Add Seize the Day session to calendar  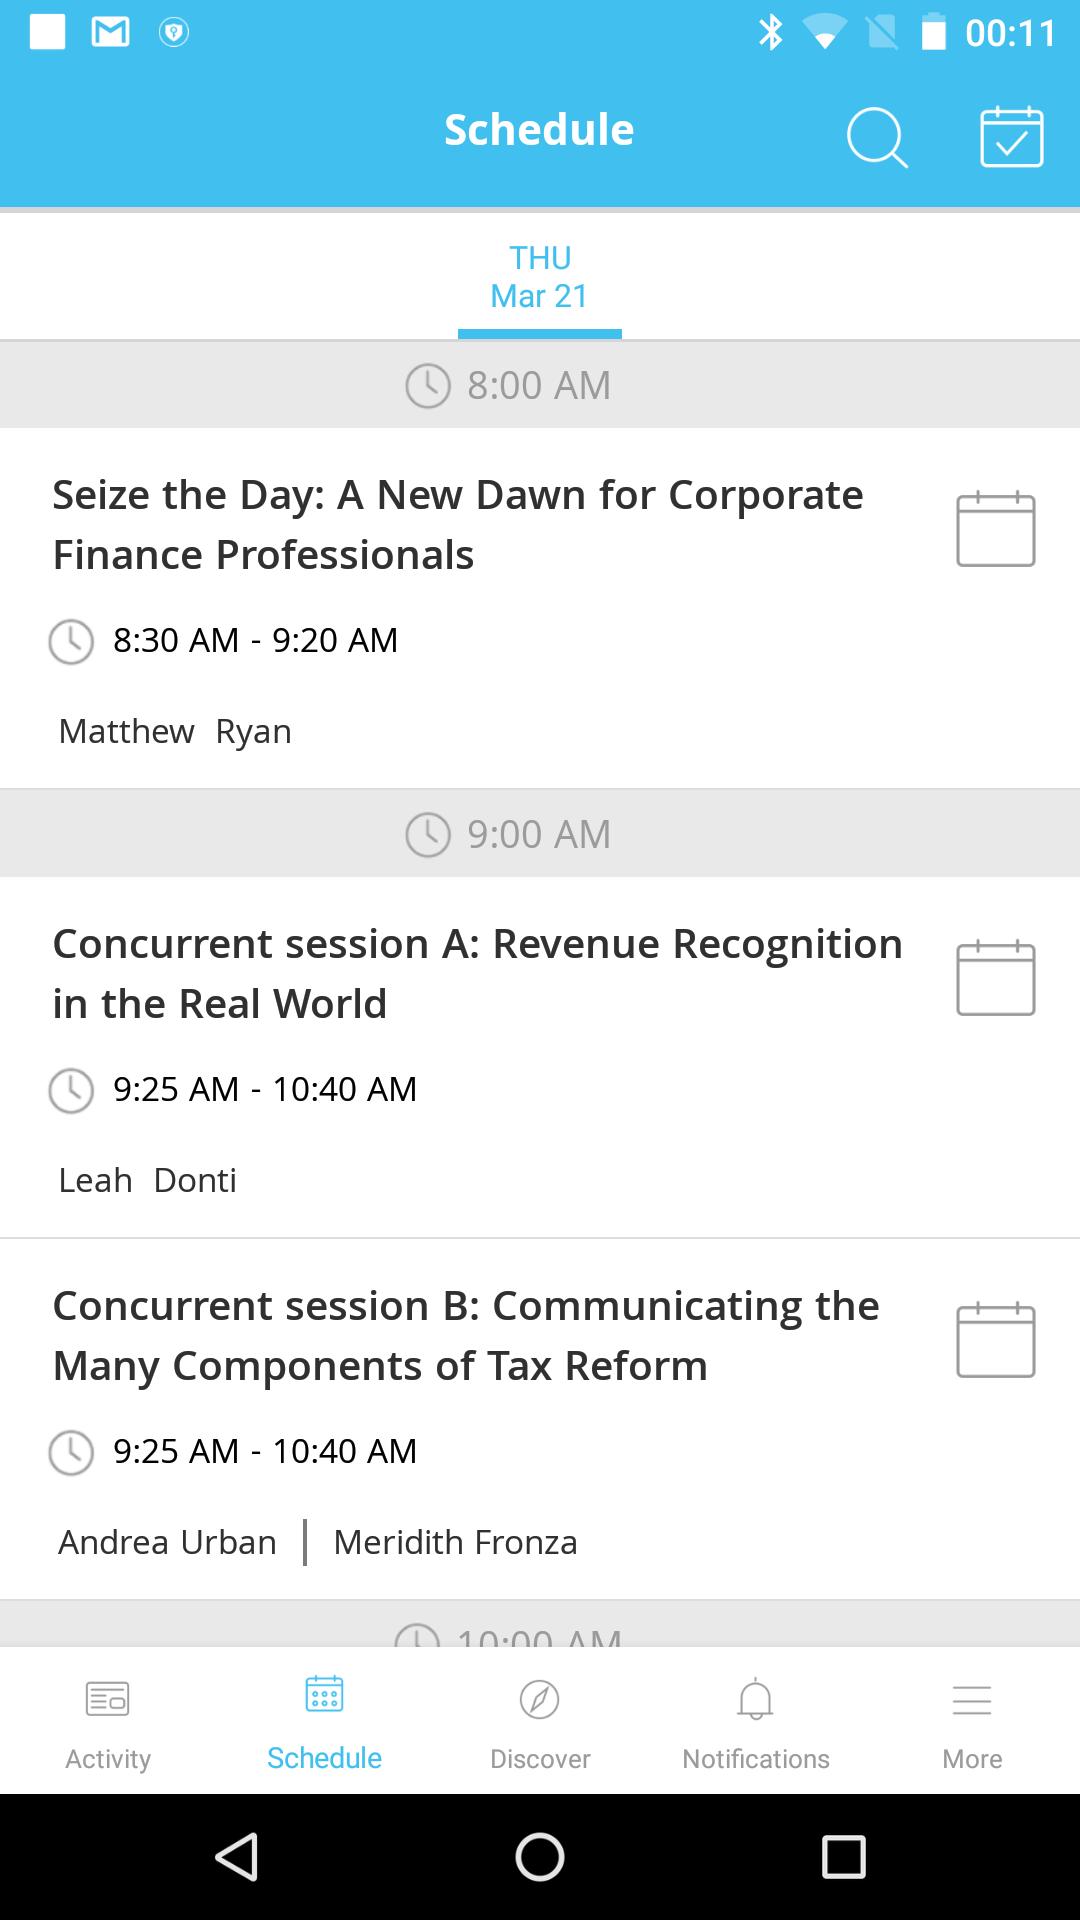pos(995,529)
